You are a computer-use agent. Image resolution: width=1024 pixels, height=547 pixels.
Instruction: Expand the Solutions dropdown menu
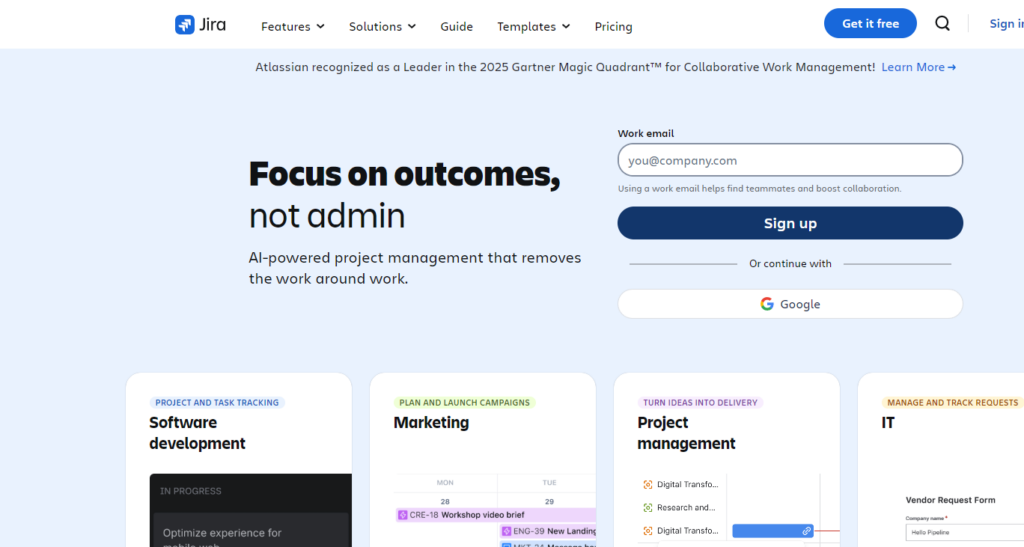[382, 26]
